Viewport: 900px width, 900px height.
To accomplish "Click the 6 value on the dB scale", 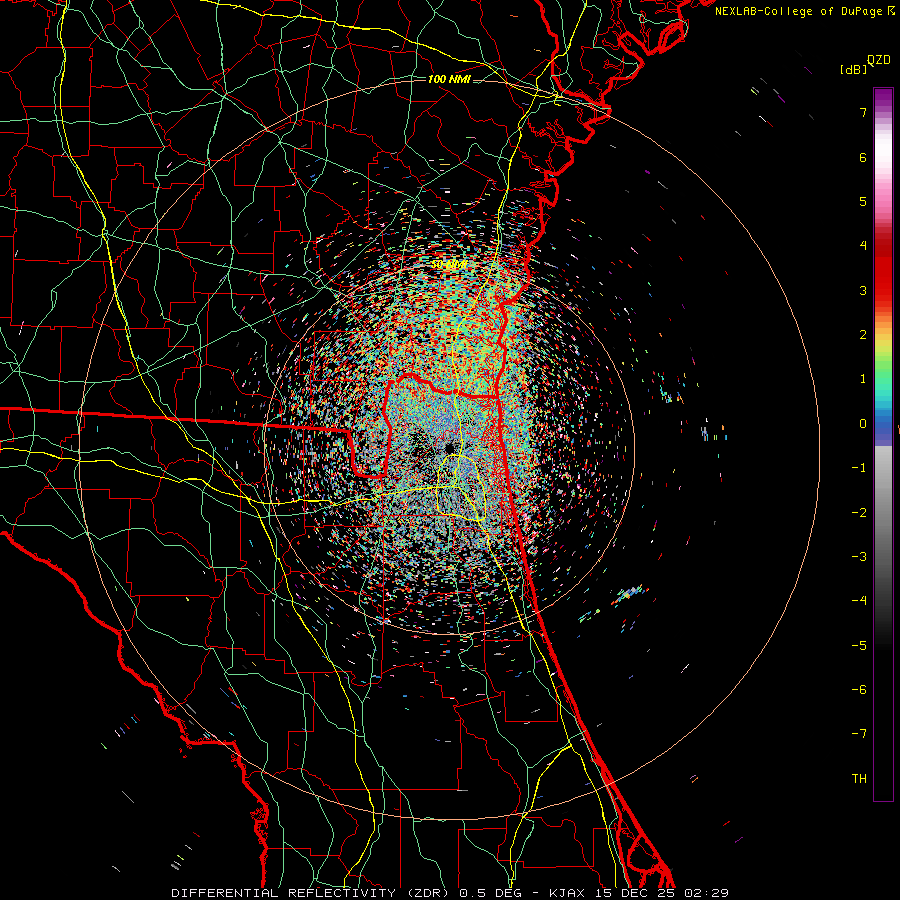I will coord(863,157).
